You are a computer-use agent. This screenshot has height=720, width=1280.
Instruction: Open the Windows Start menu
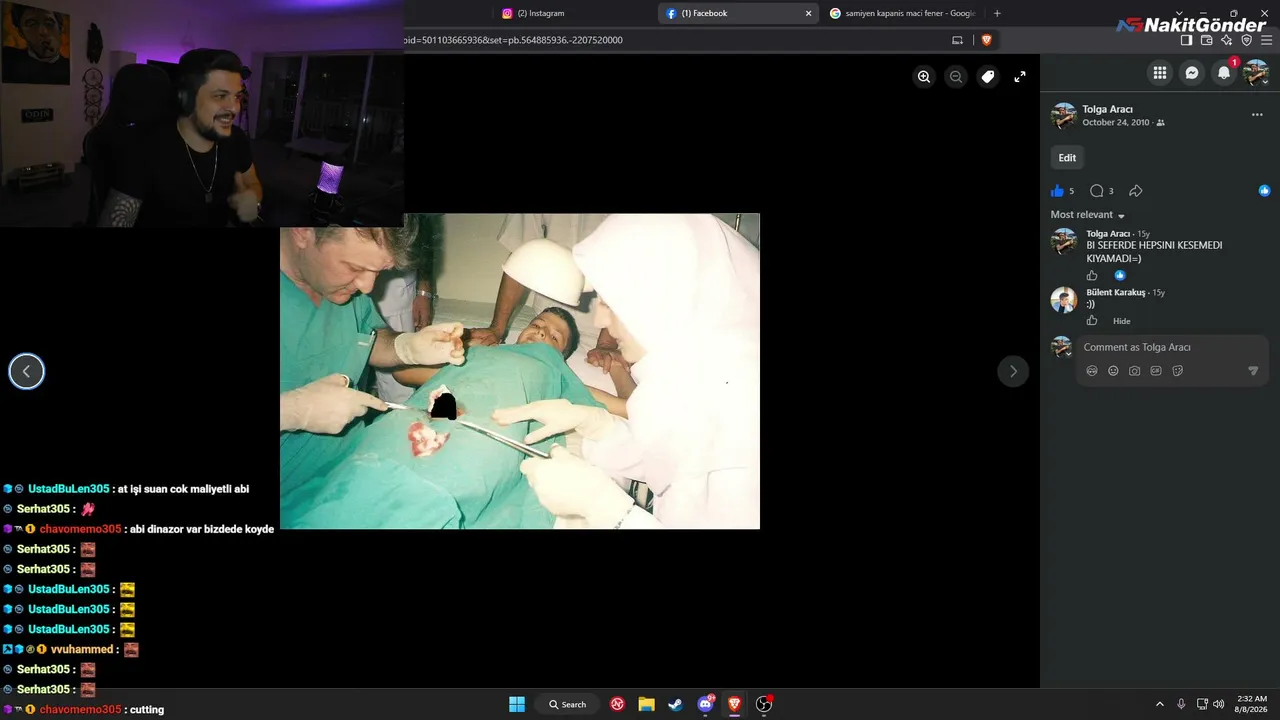(517, 704)
